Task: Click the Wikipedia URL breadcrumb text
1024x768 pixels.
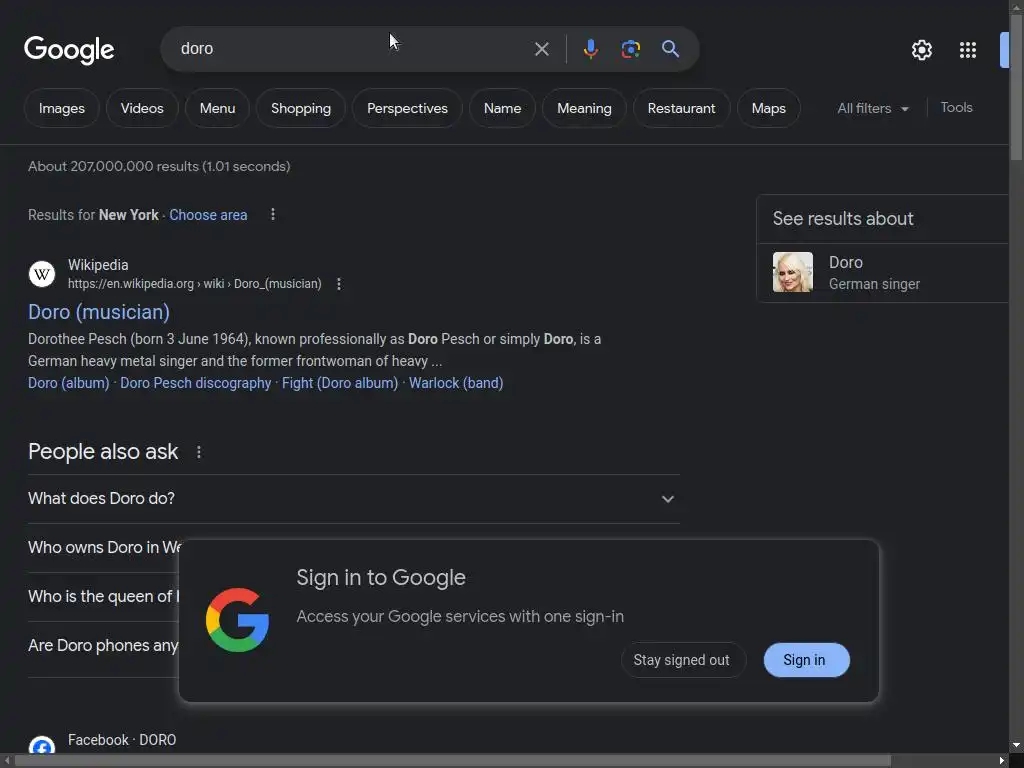Action: 195,284
